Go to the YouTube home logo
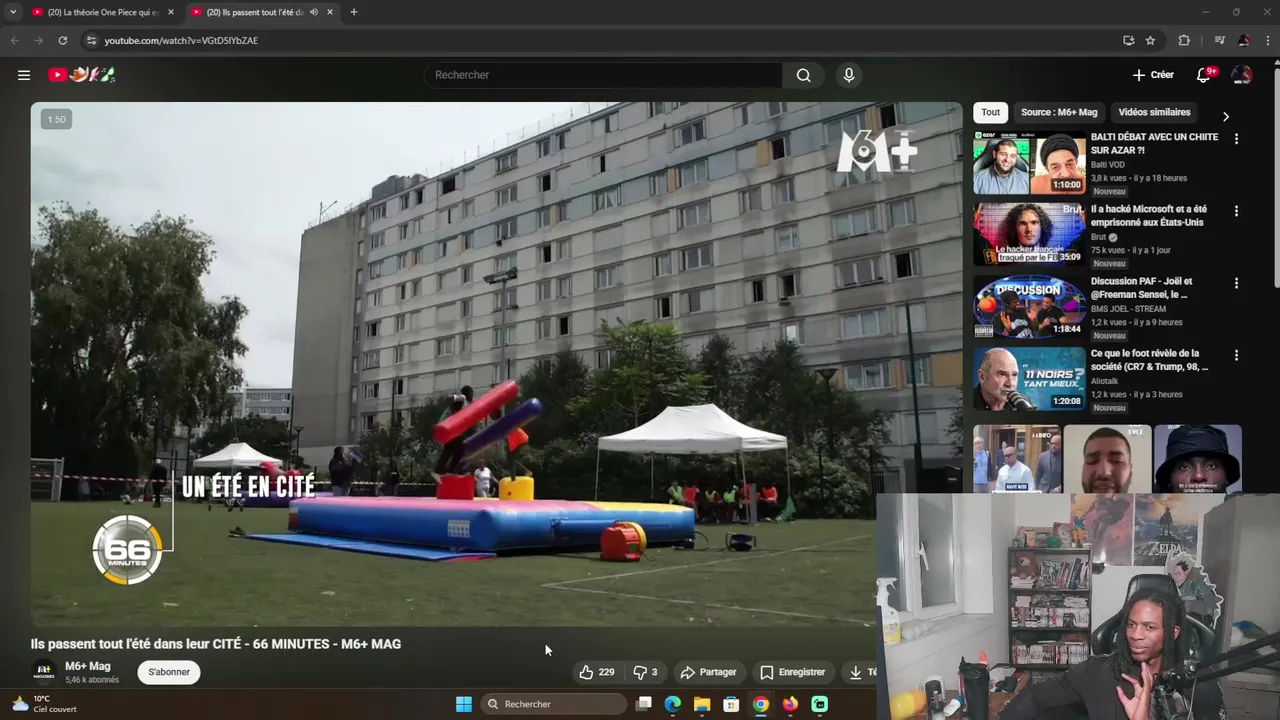 coord(82,75)
